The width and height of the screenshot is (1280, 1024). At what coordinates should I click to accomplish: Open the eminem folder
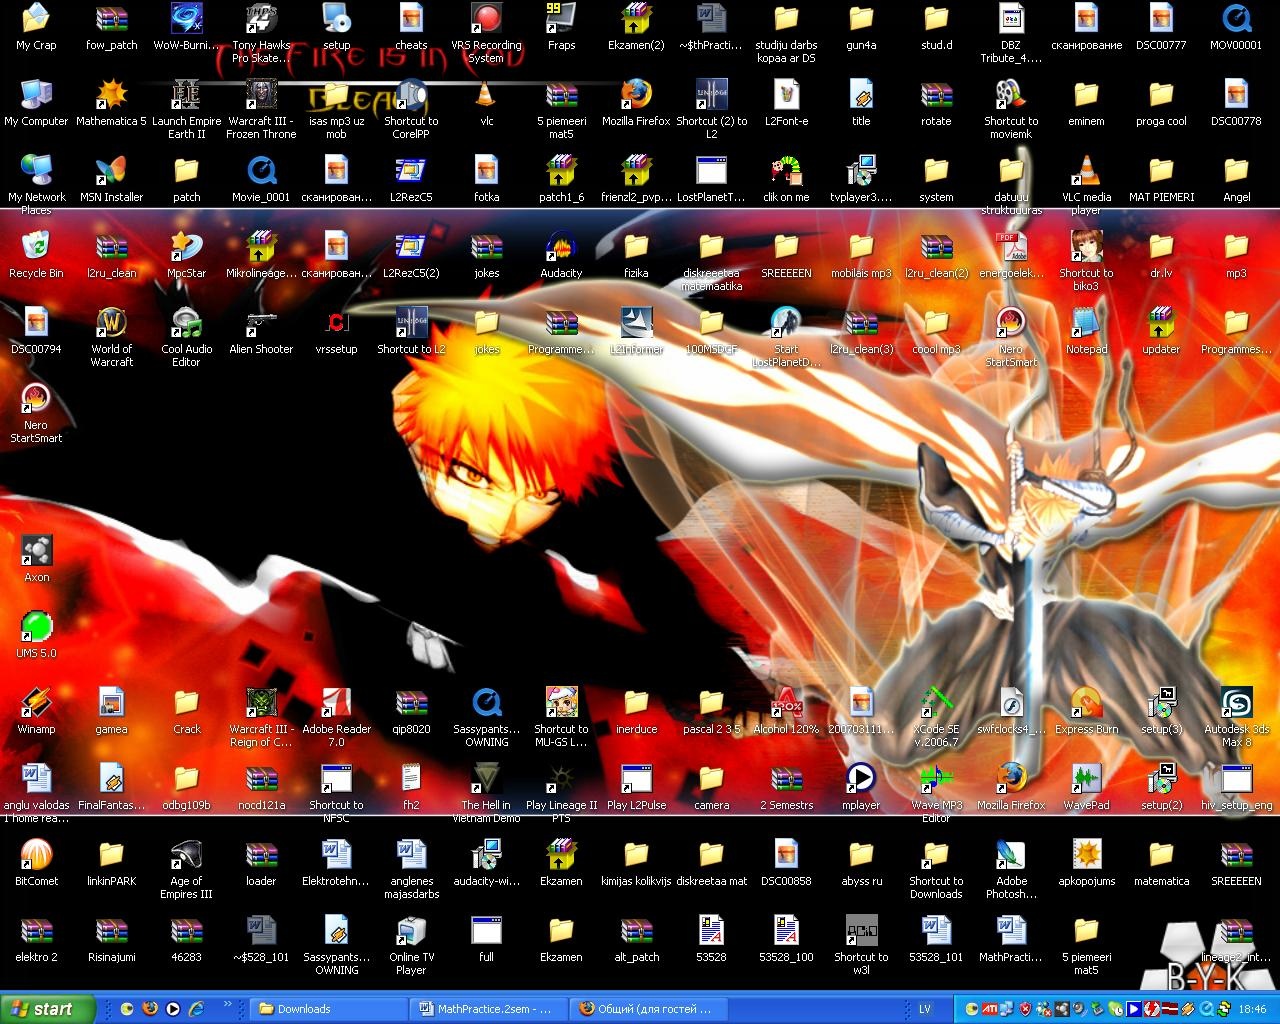(1086, 95)
